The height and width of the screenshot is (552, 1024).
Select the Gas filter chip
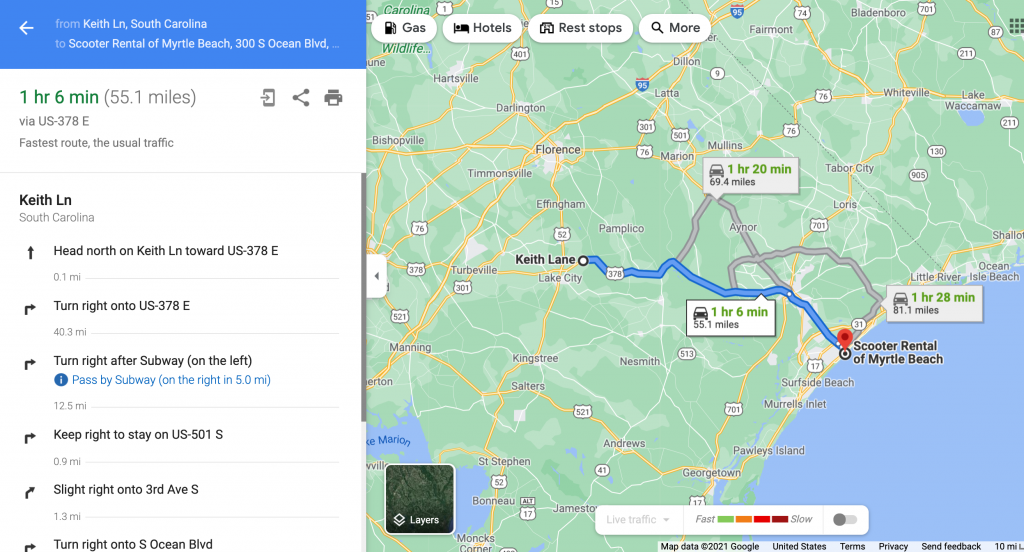(403, 28)
